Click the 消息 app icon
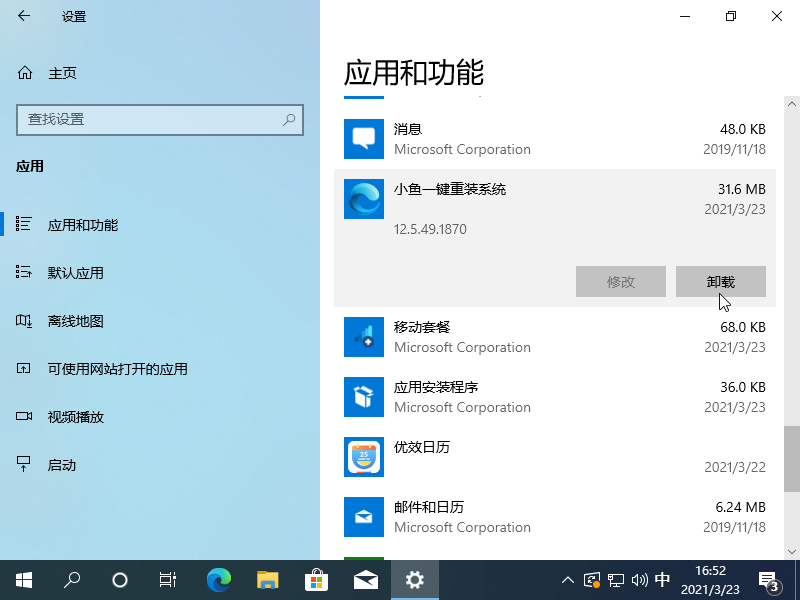 [364, 139]
